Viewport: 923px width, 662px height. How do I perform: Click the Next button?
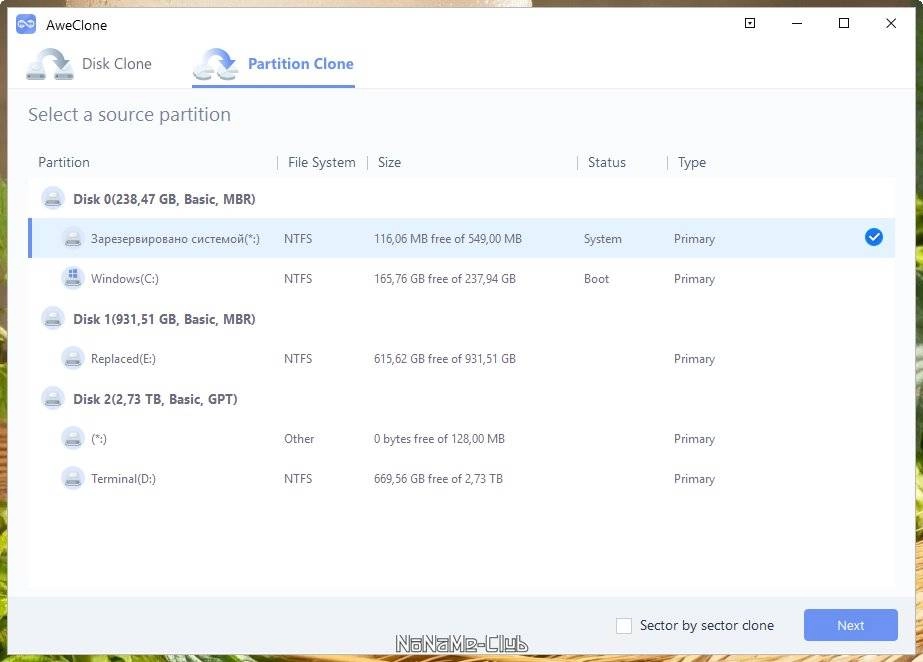(x=851, y=625)
